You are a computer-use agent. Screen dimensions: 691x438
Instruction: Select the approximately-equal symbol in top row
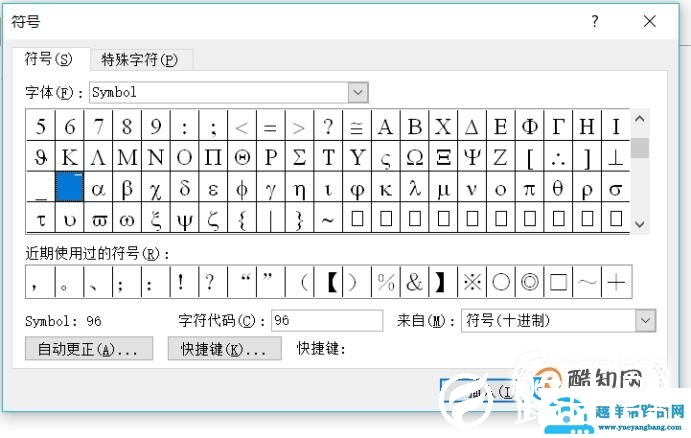point(357,126)
